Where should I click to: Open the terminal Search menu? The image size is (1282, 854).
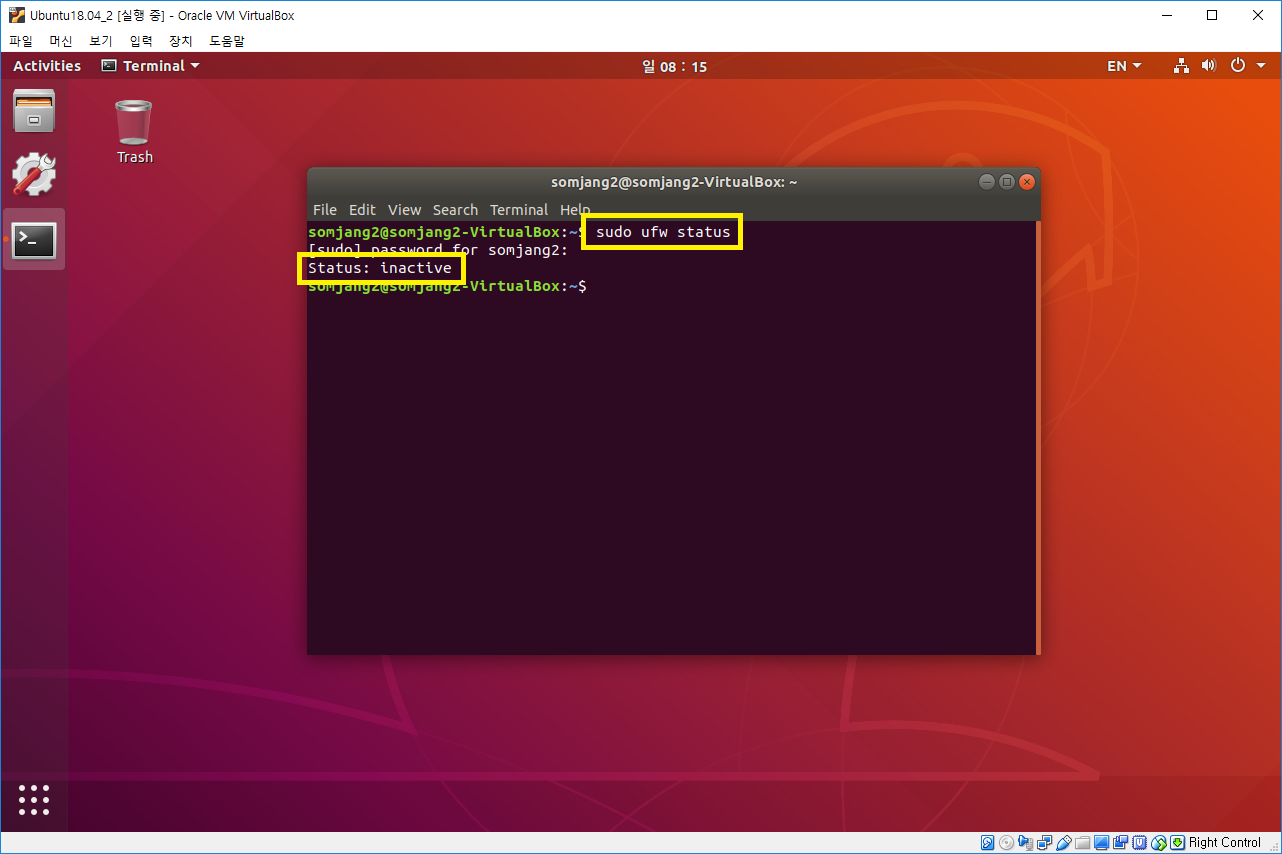coord(455,210)
